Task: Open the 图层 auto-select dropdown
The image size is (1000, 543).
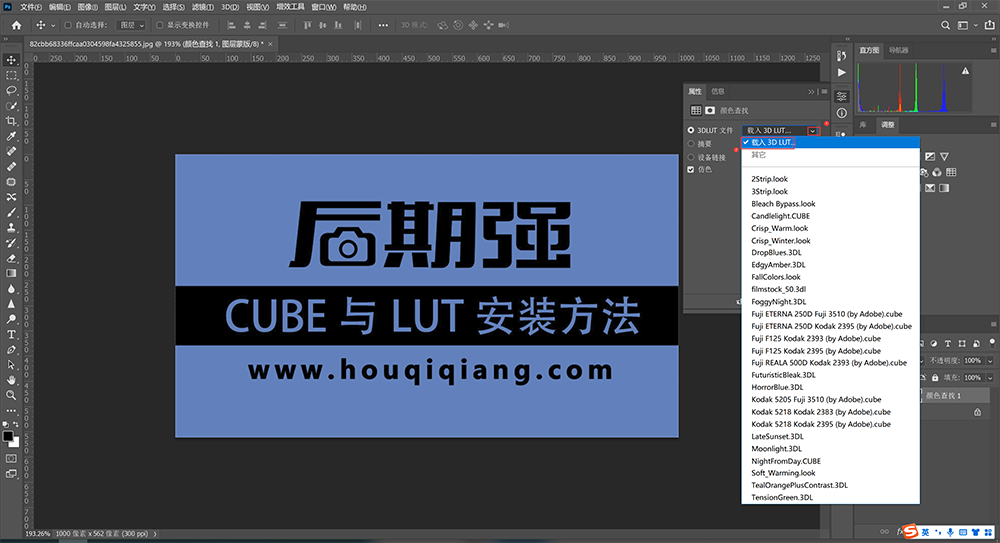Action: click(x=132, y=26)
